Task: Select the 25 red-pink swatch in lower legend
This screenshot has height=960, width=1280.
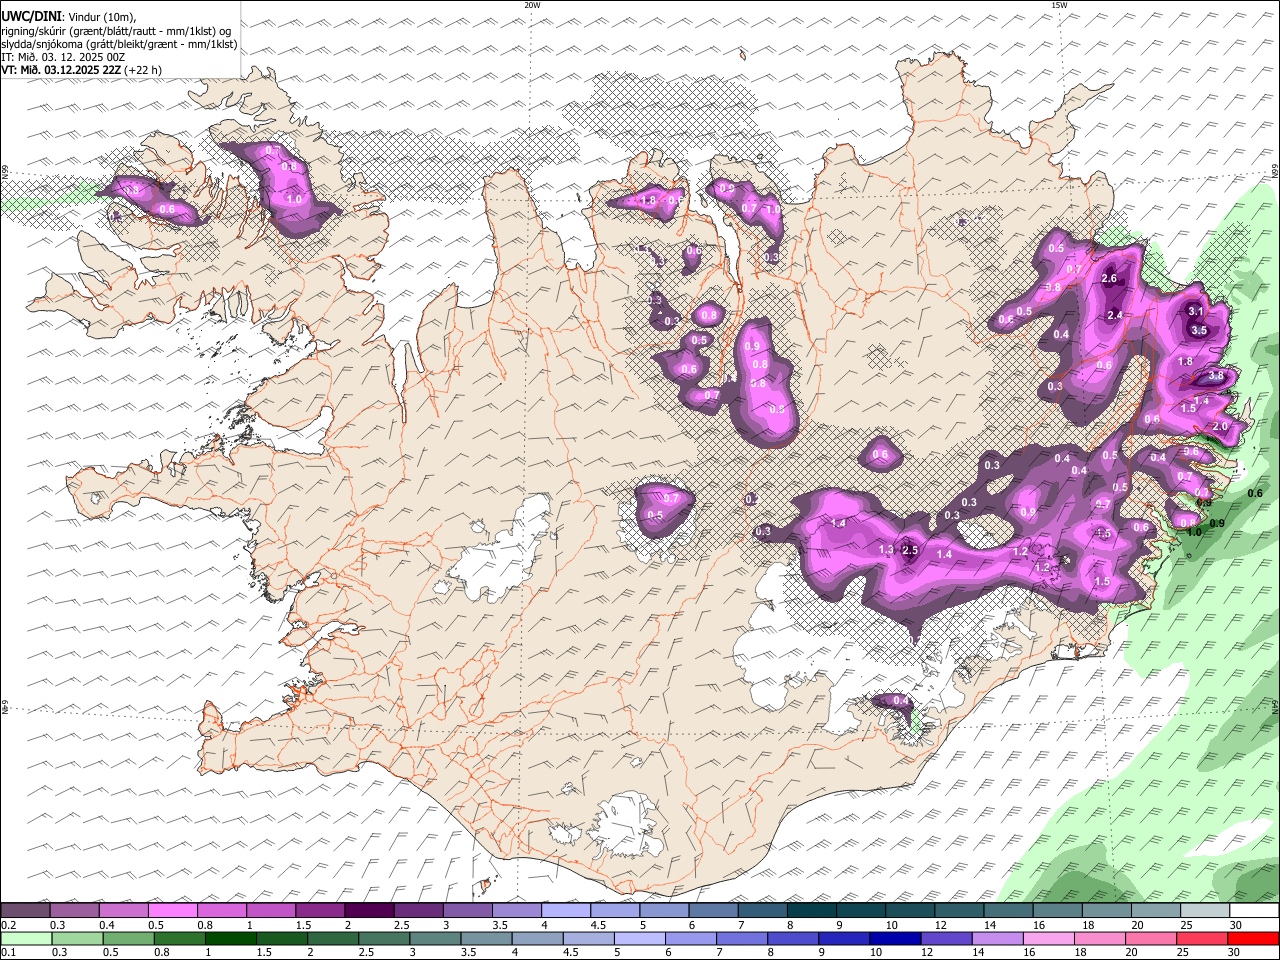Action: click(x=1202, y=939)
